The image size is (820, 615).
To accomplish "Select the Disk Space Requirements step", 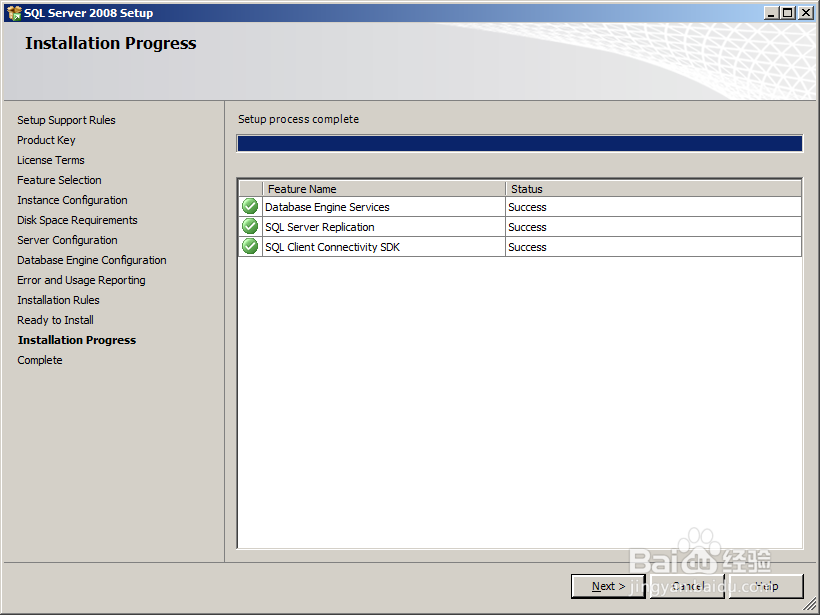I will [x=77, y=220].
